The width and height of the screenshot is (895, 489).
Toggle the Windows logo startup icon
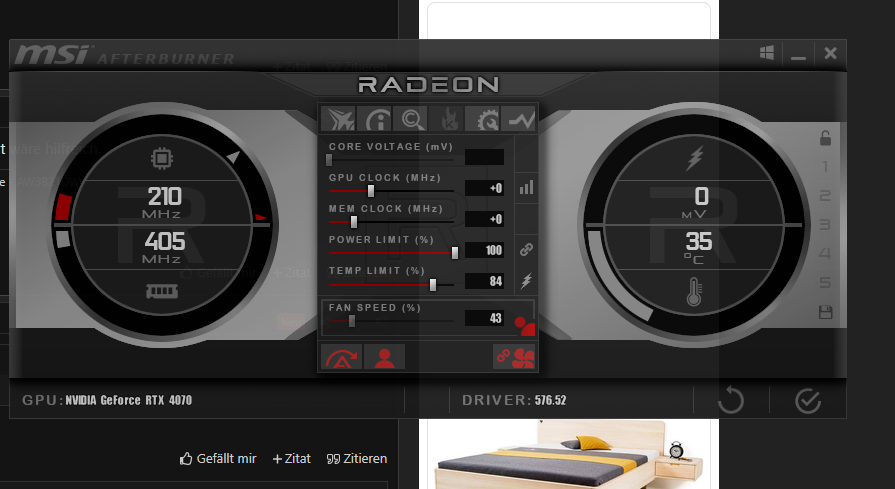767,53
